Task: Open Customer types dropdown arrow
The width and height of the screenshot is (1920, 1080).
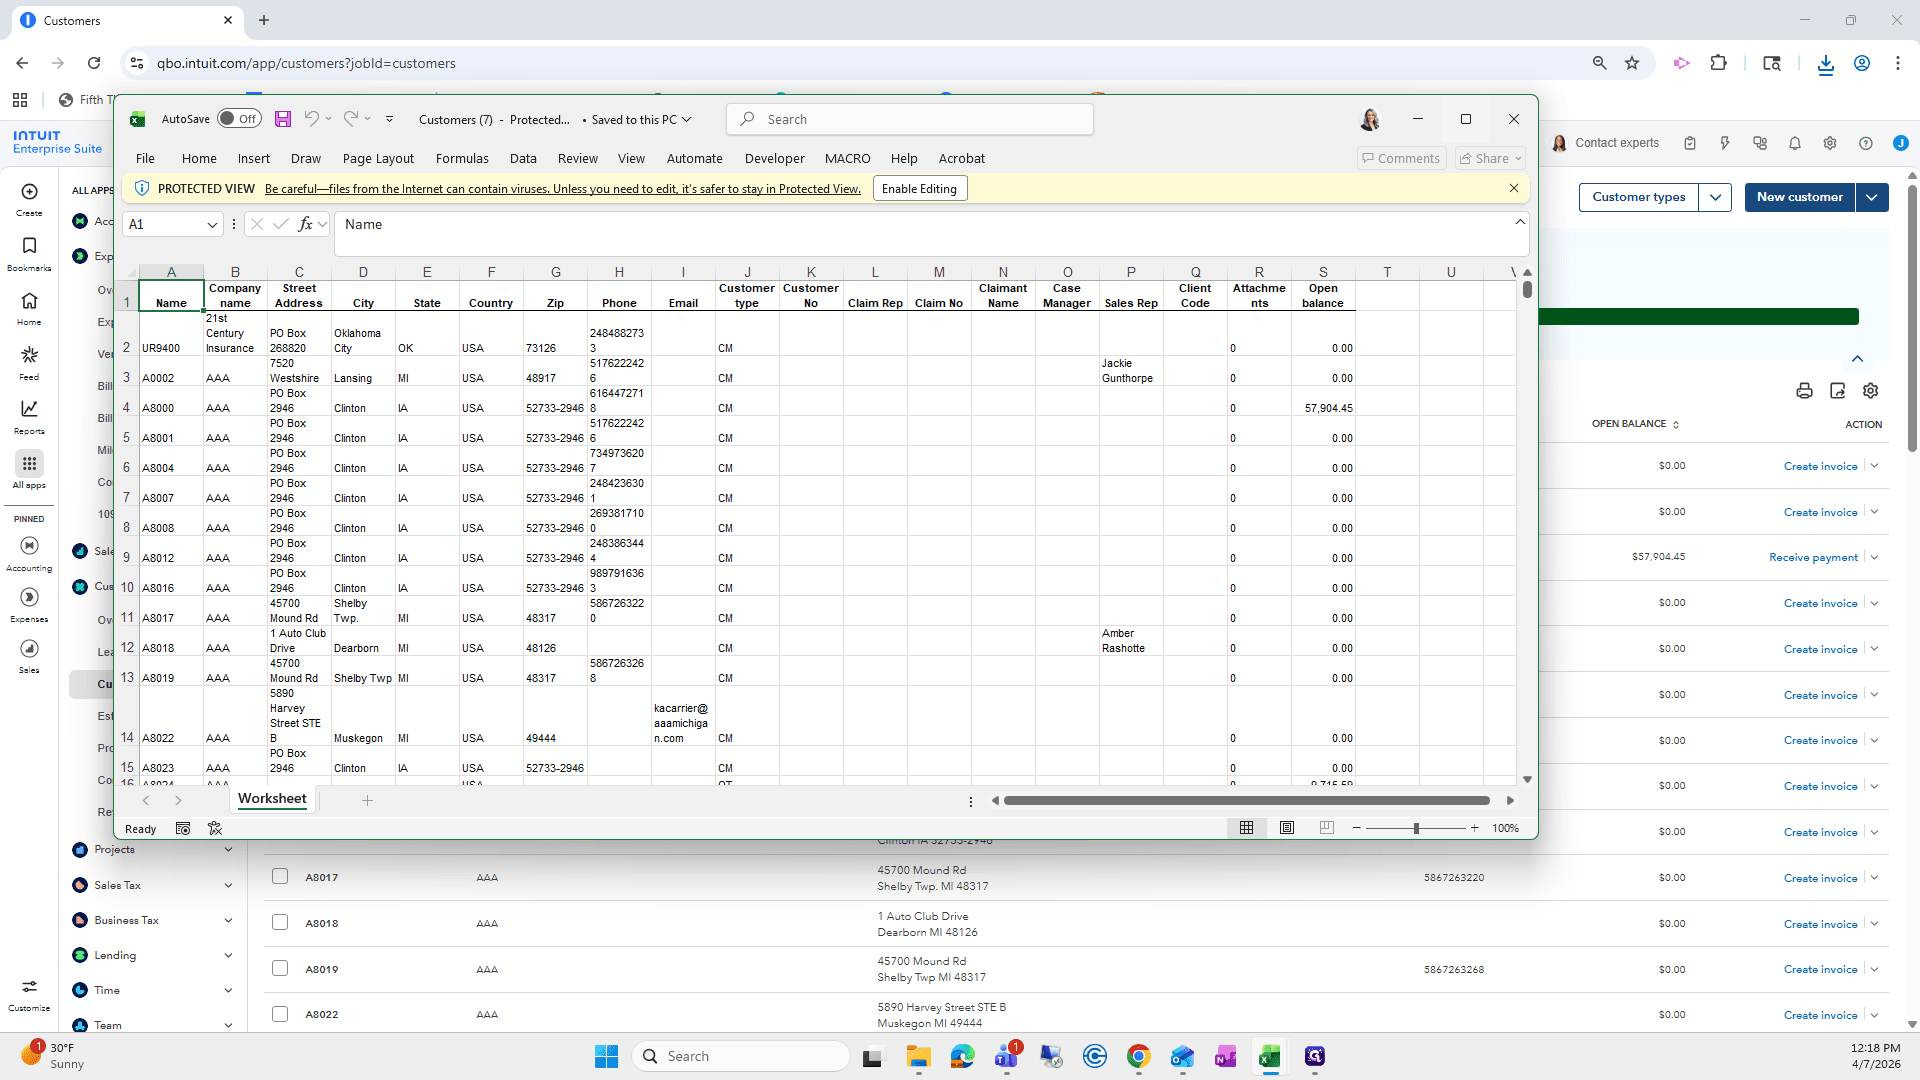Action: [x=1715, y=197]
